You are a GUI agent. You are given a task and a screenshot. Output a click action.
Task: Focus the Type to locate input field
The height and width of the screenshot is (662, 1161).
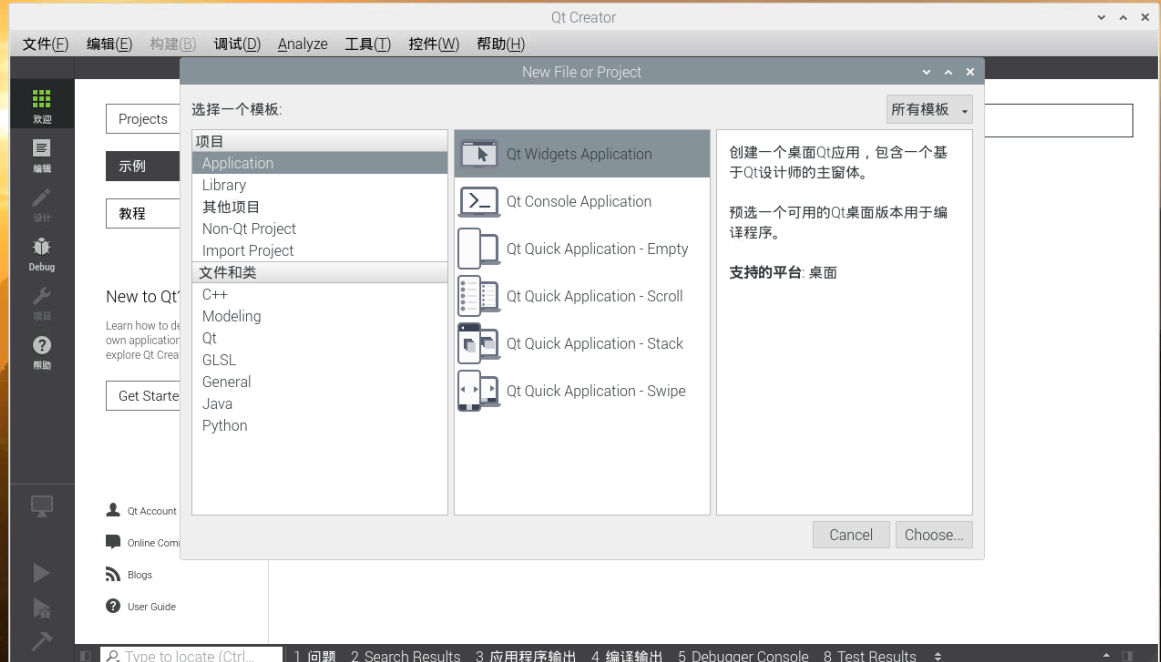192,655
